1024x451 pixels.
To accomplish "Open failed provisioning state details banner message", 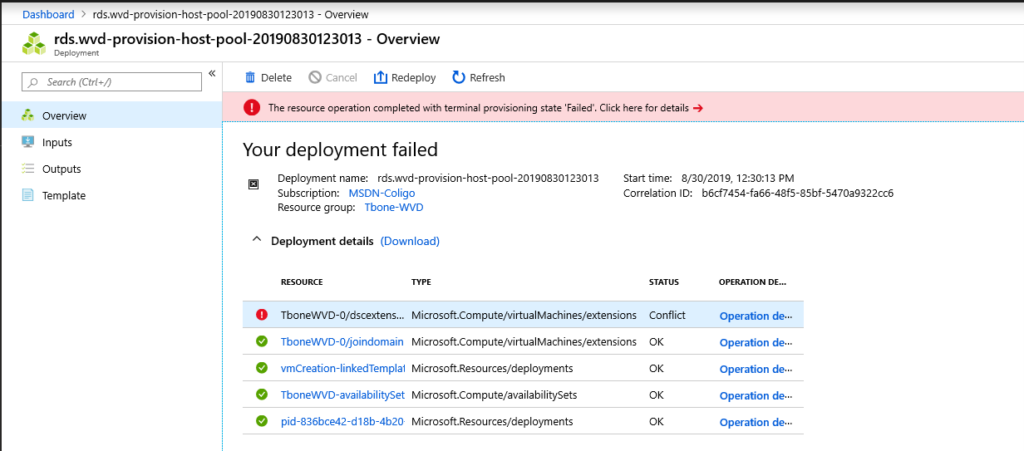I will (479, 108).
